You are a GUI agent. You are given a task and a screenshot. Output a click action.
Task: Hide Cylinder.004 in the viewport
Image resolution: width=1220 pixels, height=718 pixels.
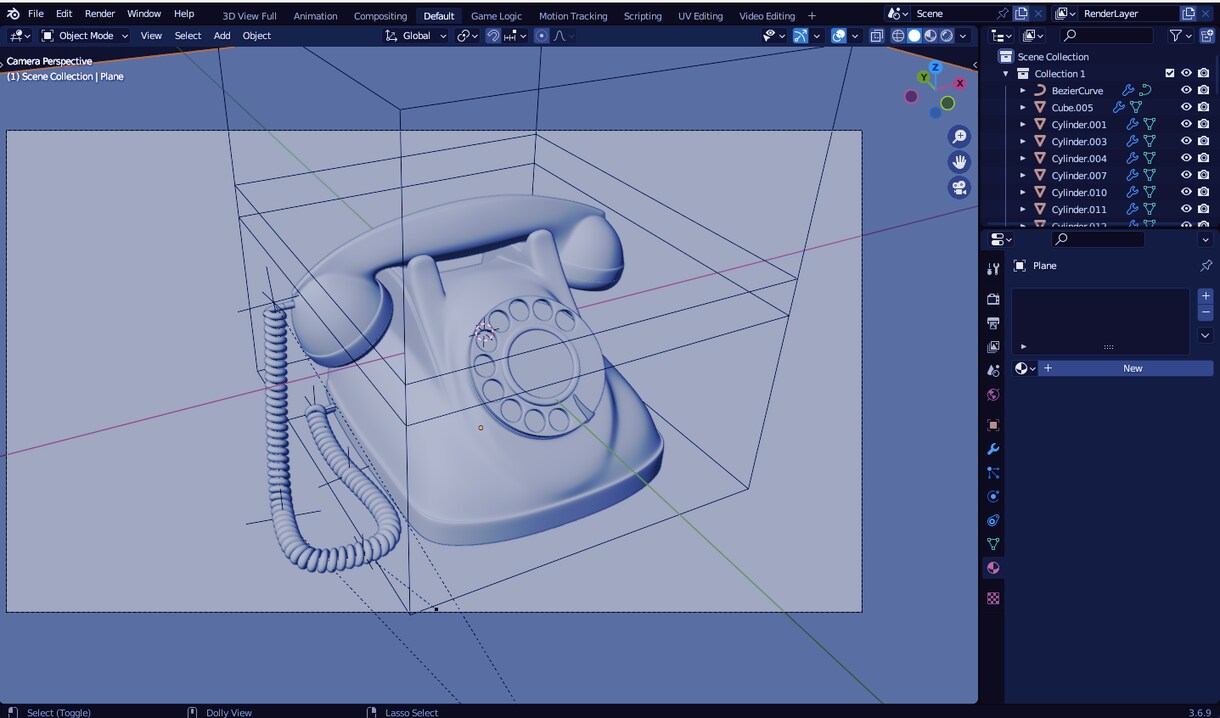click(x=1186, y=158)
